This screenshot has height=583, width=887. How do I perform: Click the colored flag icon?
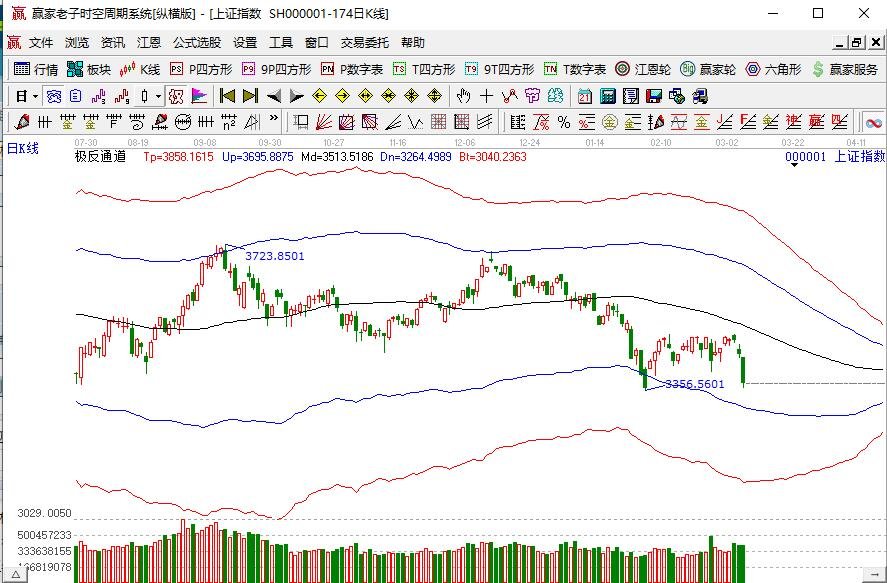tap(199, 96)
